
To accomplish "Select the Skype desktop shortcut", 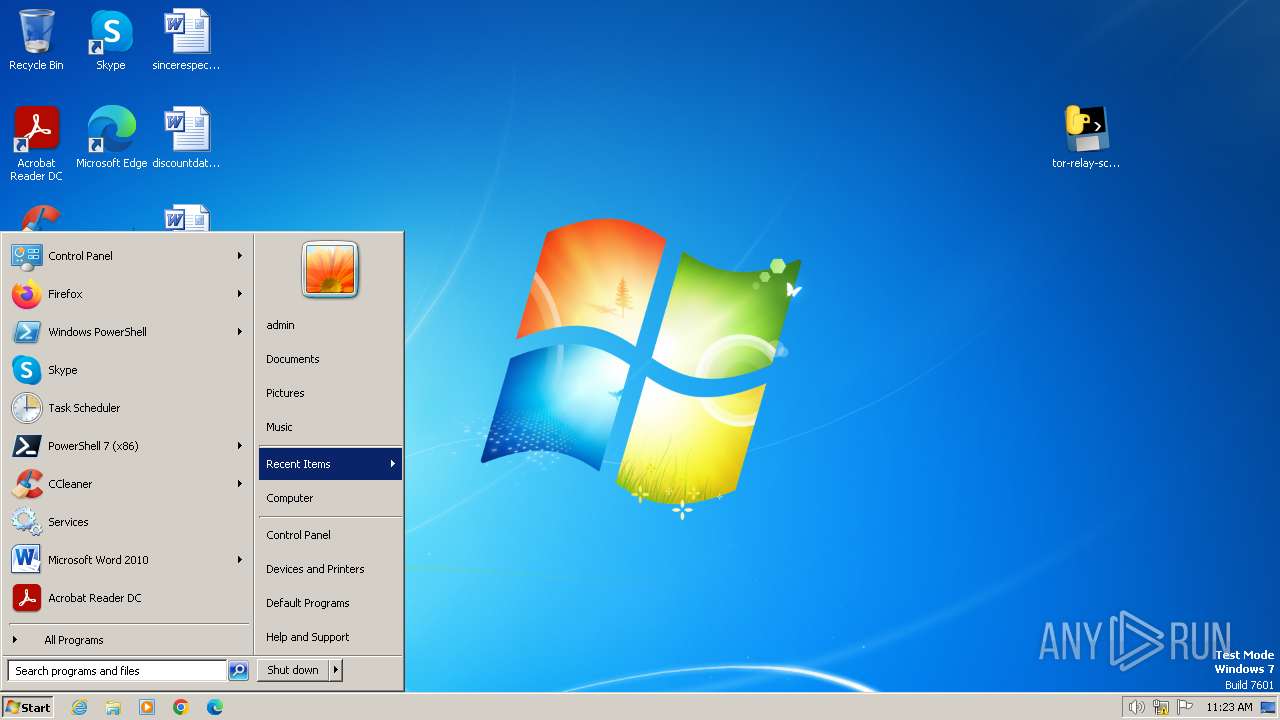I will 111,40.
